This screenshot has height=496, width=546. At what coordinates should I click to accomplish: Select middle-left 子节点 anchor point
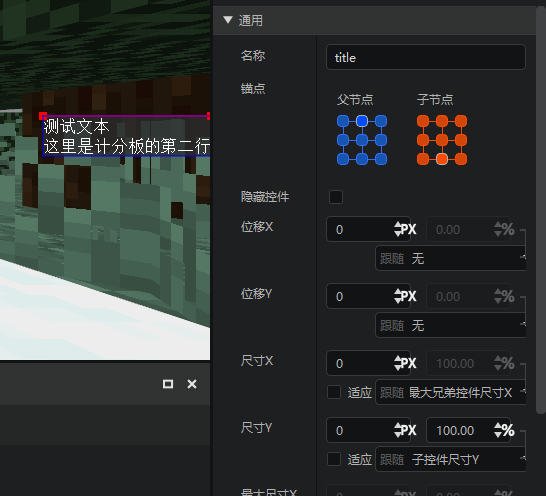click(x=423, y=140)
